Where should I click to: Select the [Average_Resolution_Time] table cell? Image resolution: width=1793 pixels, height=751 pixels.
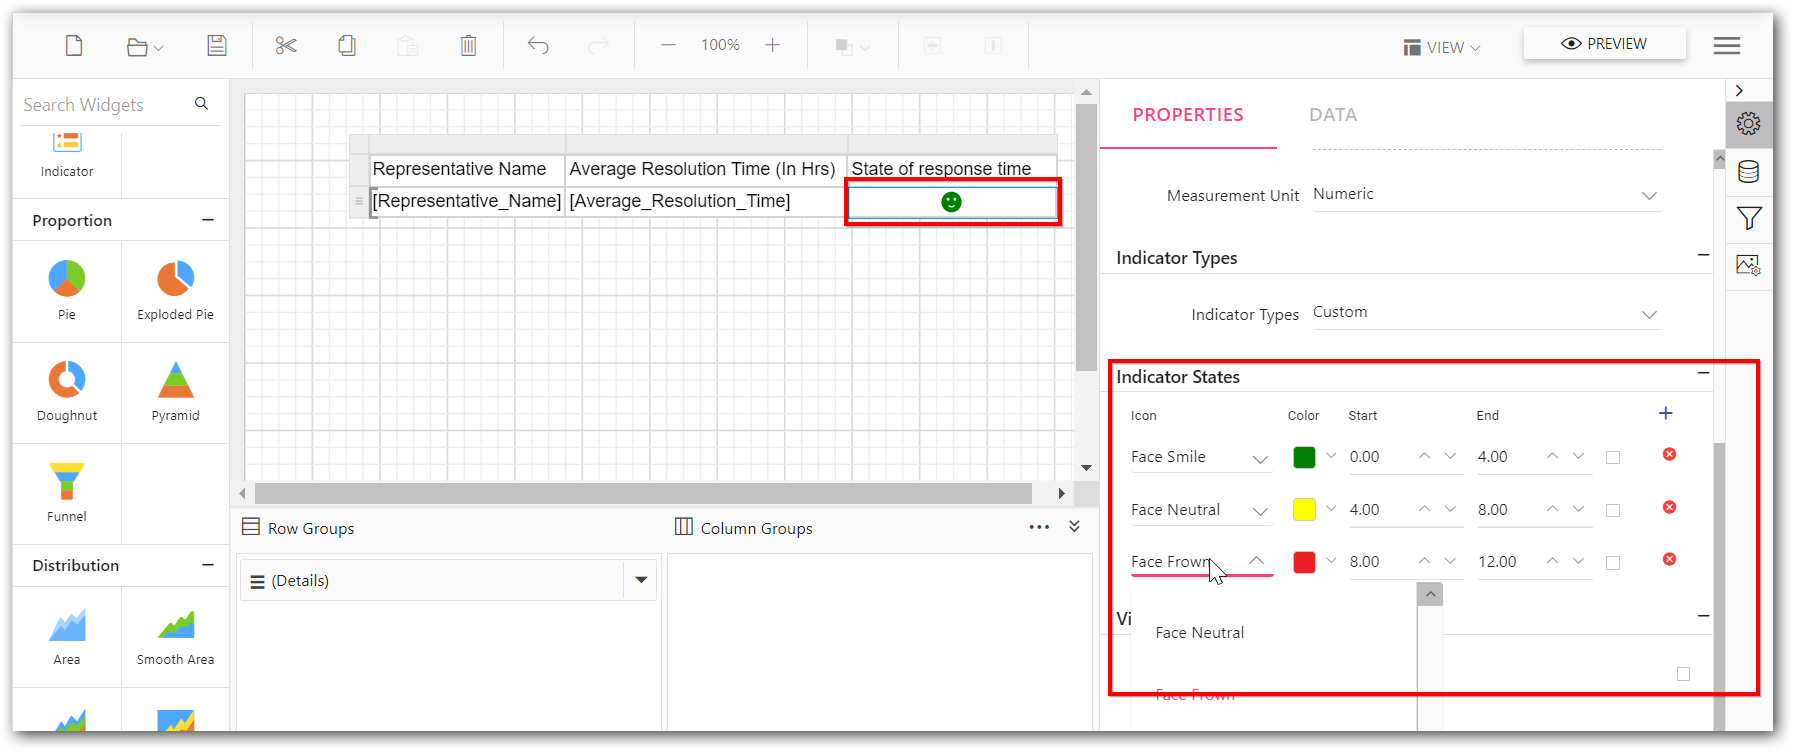click(x=706, y=201)
